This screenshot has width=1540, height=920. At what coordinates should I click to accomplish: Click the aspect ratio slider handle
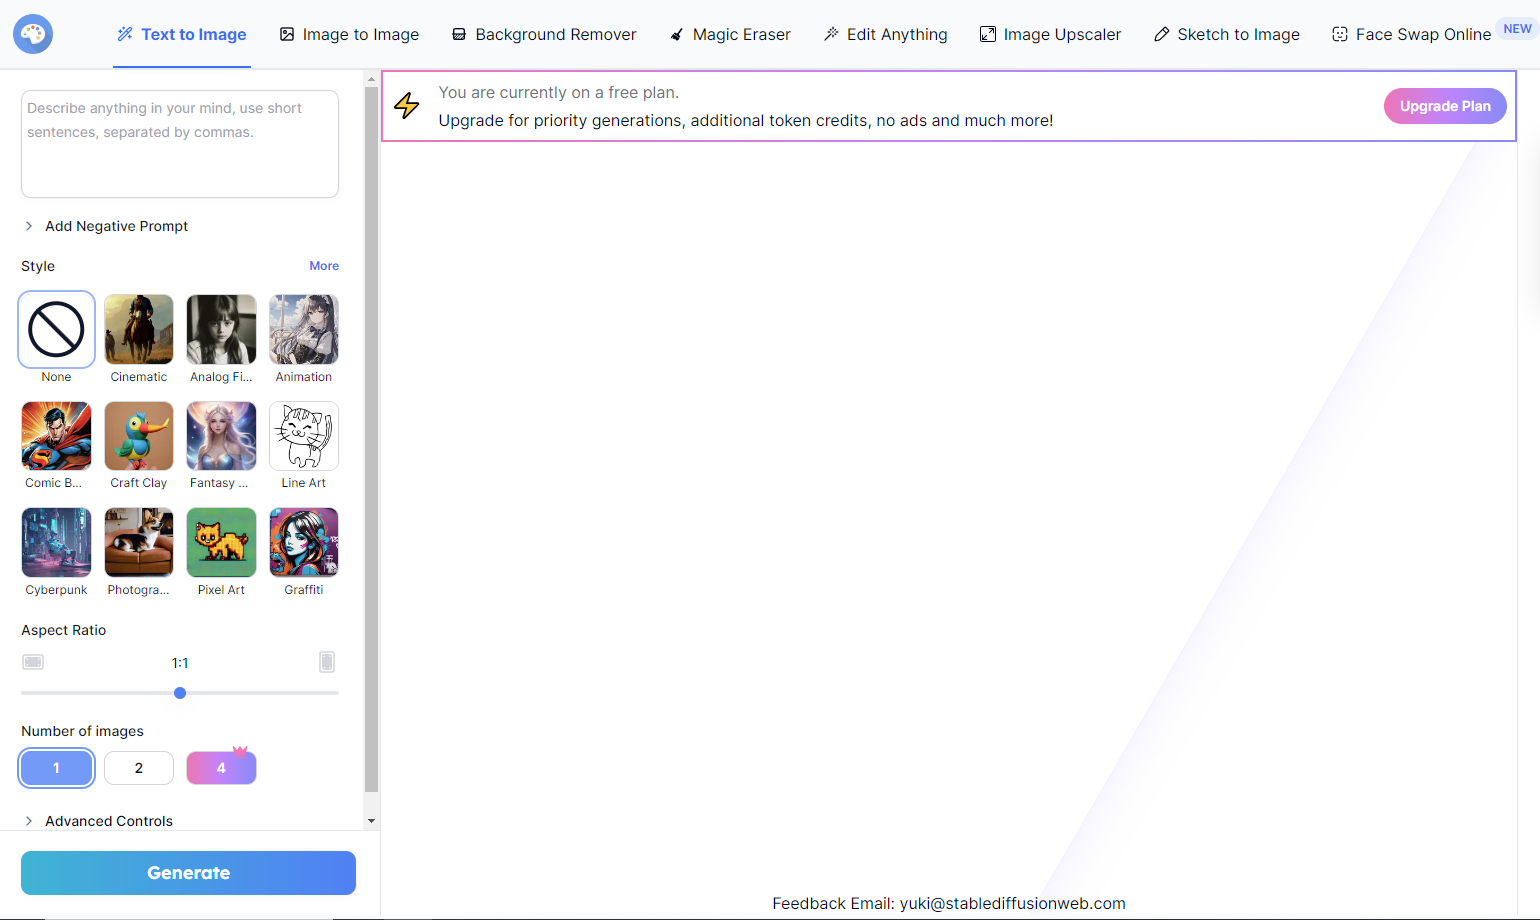pos(180,693)
